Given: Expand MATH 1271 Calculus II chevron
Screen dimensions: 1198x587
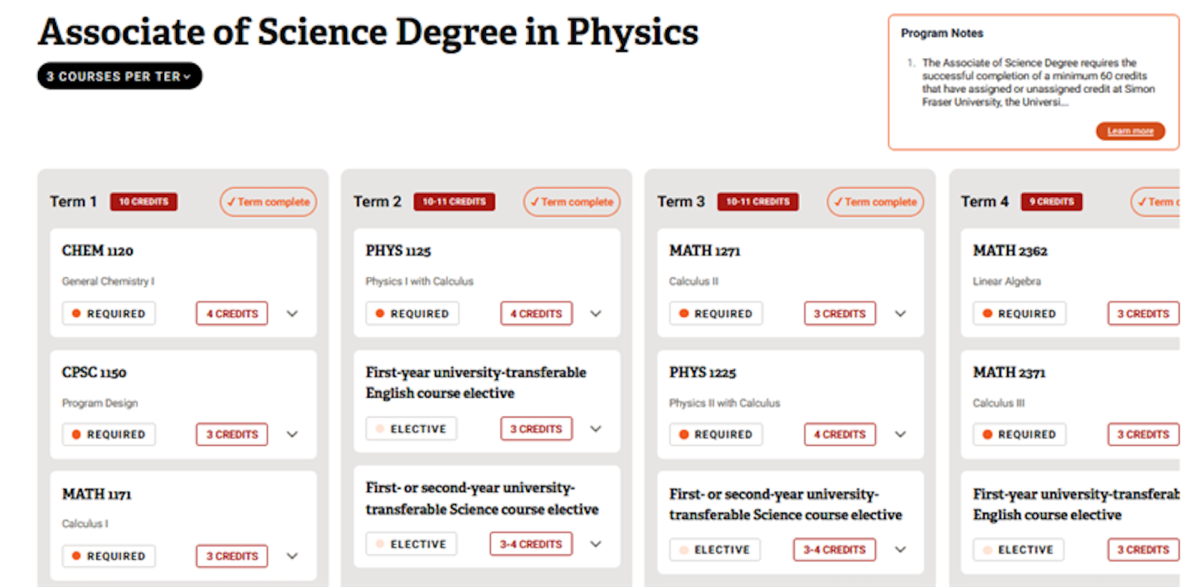Looking at the screenshot, I should 900,314.
